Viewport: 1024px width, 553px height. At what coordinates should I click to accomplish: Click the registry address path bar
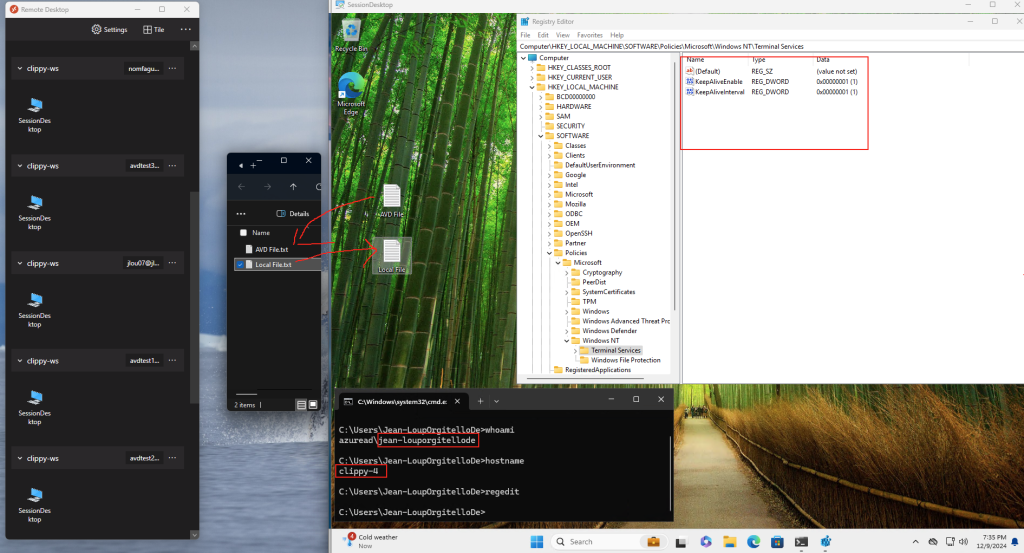click(x=771, y=46)
